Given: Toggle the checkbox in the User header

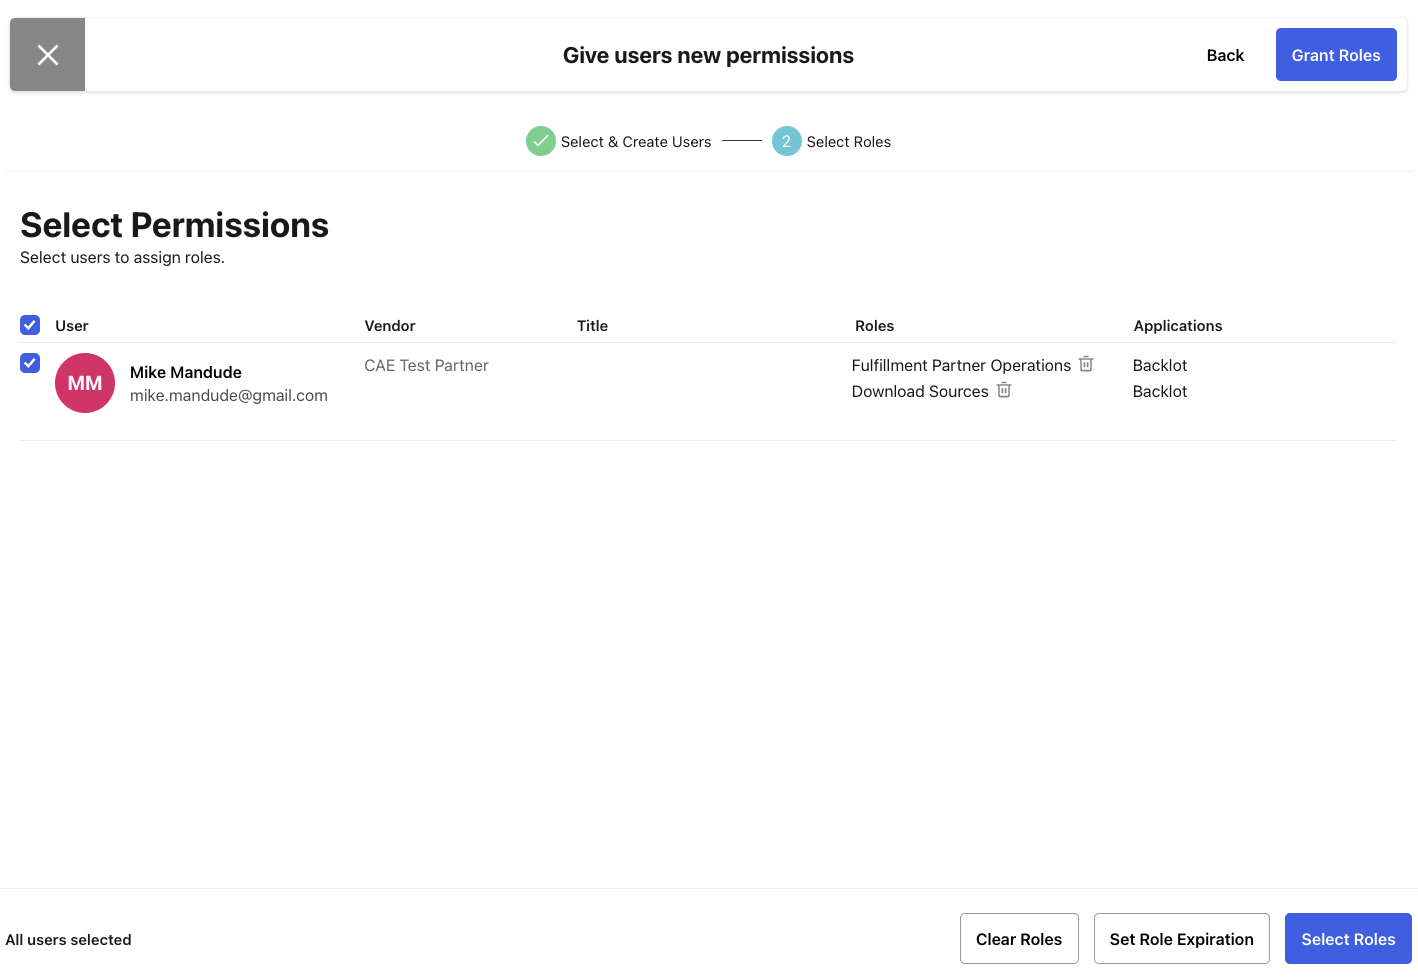Looking at the screenshot, I should pos(29,325).
